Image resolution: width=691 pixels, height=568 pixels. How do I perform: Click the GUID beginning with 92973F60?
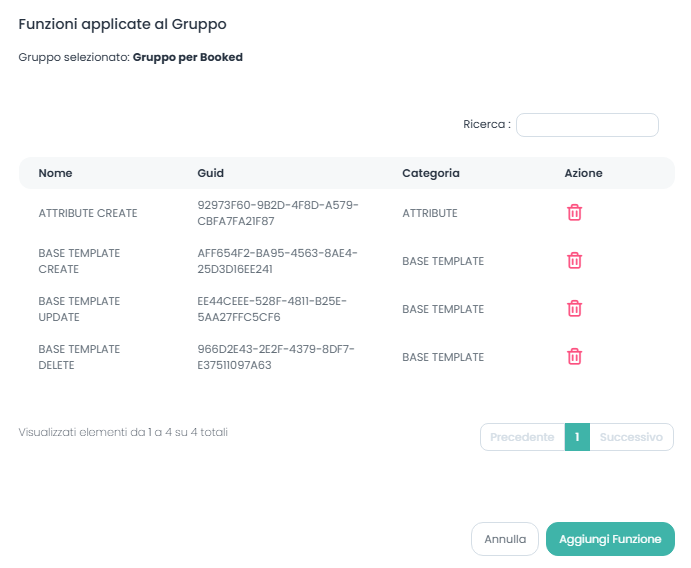click(278, 213)
